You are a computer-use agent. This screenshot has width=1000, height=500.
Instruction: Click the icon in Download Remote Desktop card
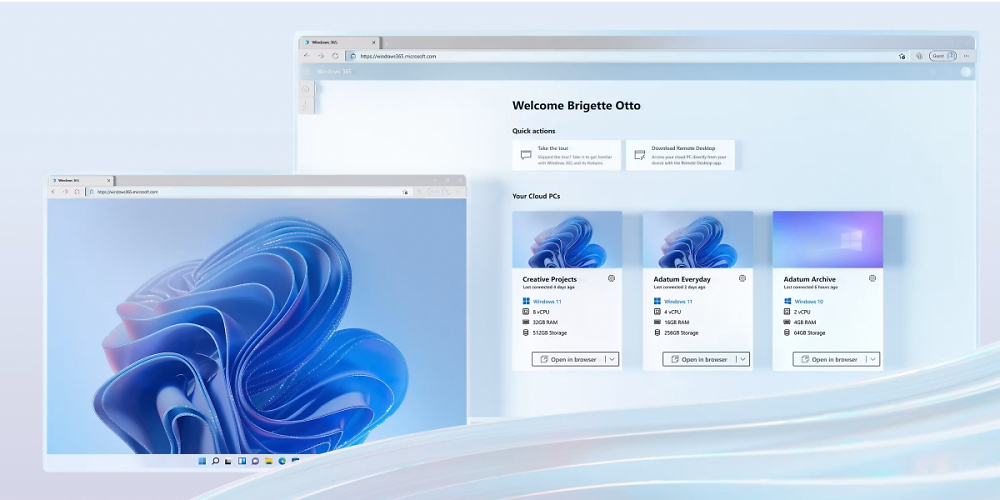pos(640,155)
